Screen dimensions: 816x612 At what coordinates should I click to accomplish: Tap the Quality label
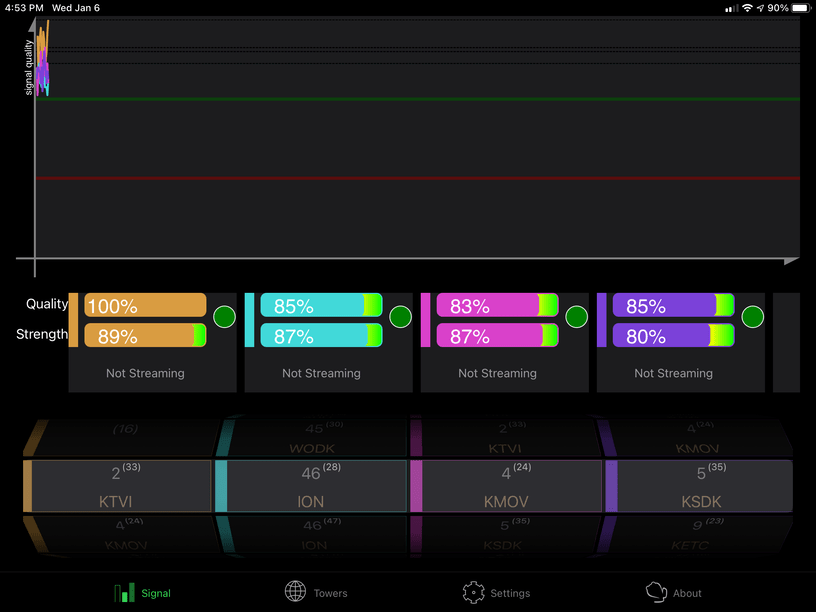click(x=47, y=304)
